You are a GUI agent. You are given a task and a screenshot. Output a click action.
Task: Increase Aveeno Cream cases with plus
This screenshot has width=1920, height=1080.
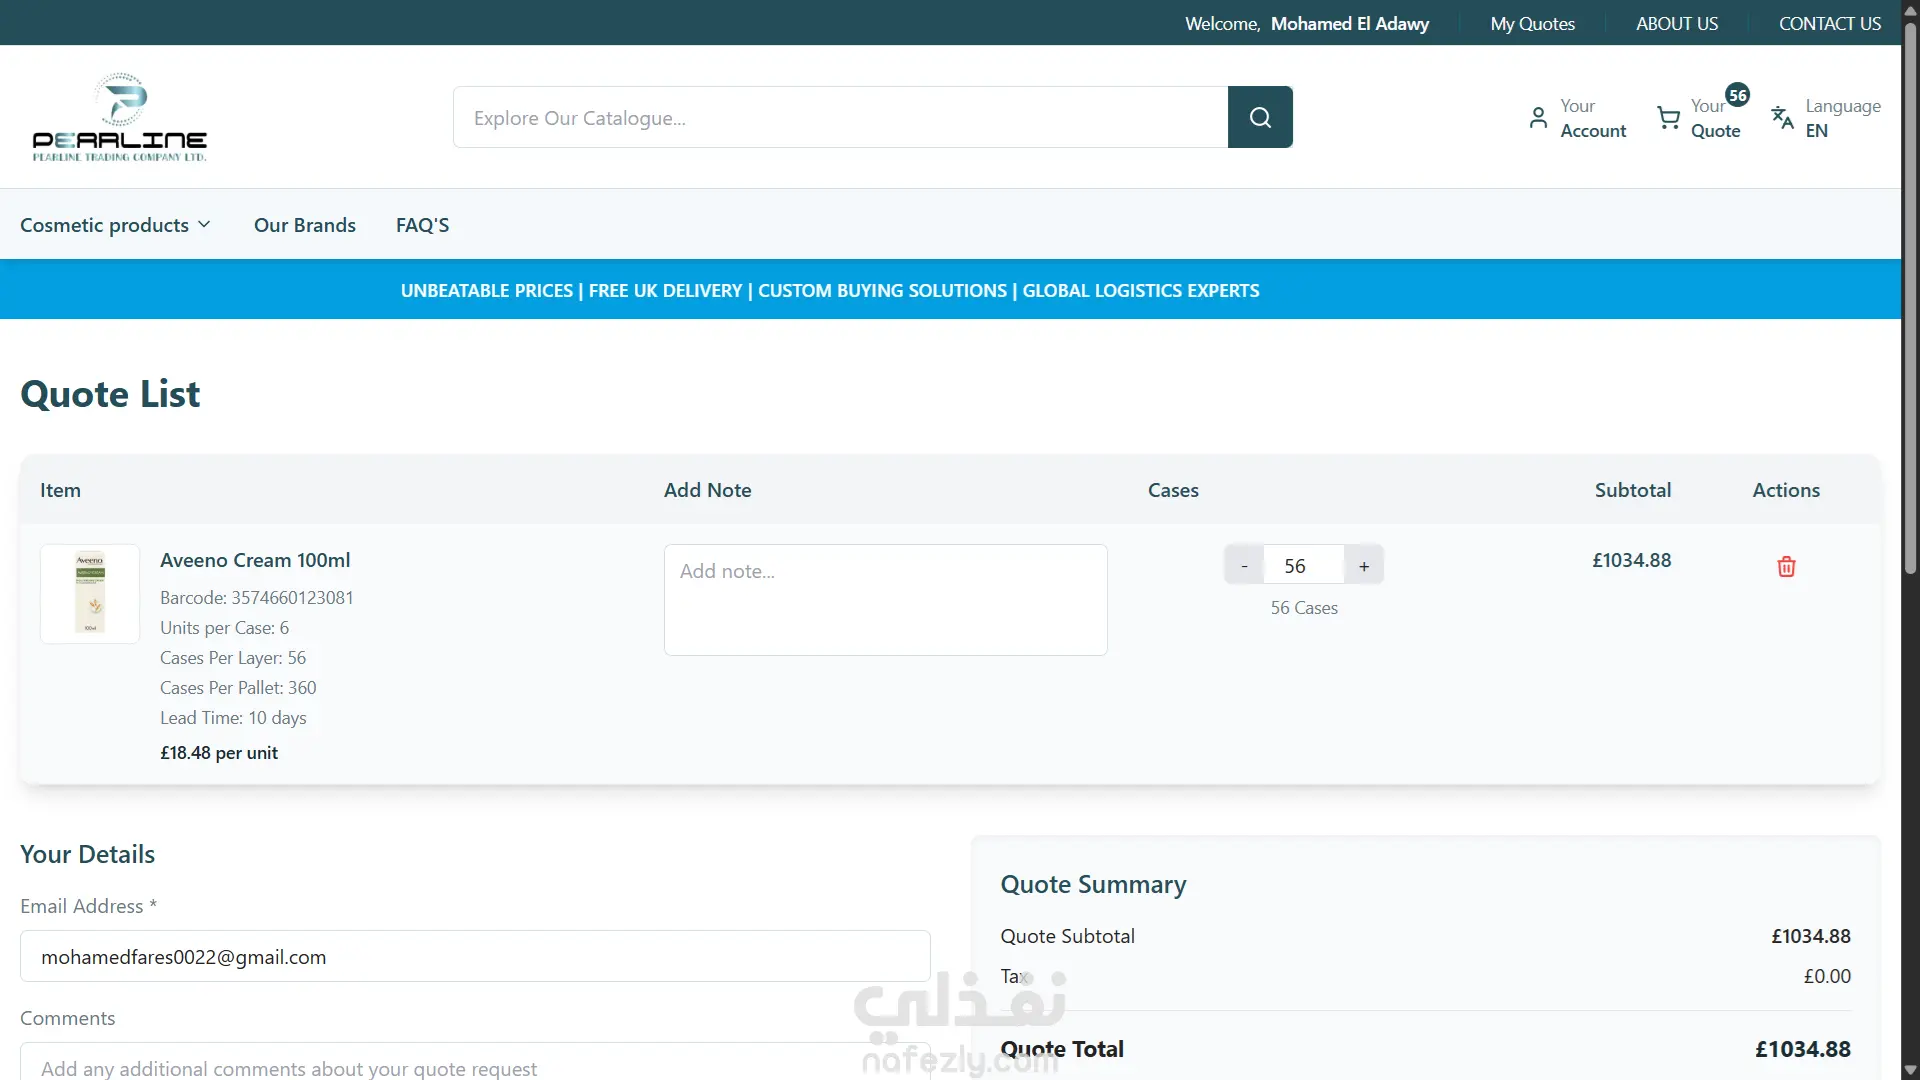click(x=1364, y=566)
